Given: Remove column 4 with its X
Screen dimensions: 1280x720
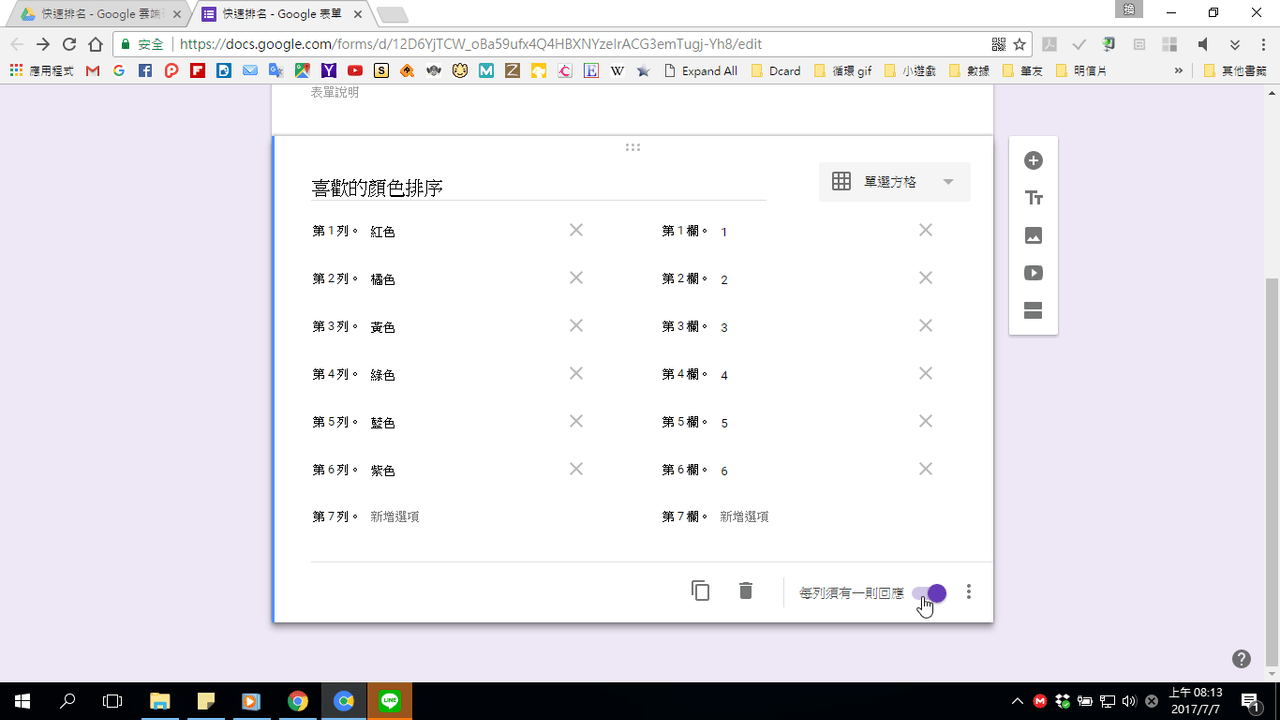Looking at the screenshot, I should [x=925, y=373].
